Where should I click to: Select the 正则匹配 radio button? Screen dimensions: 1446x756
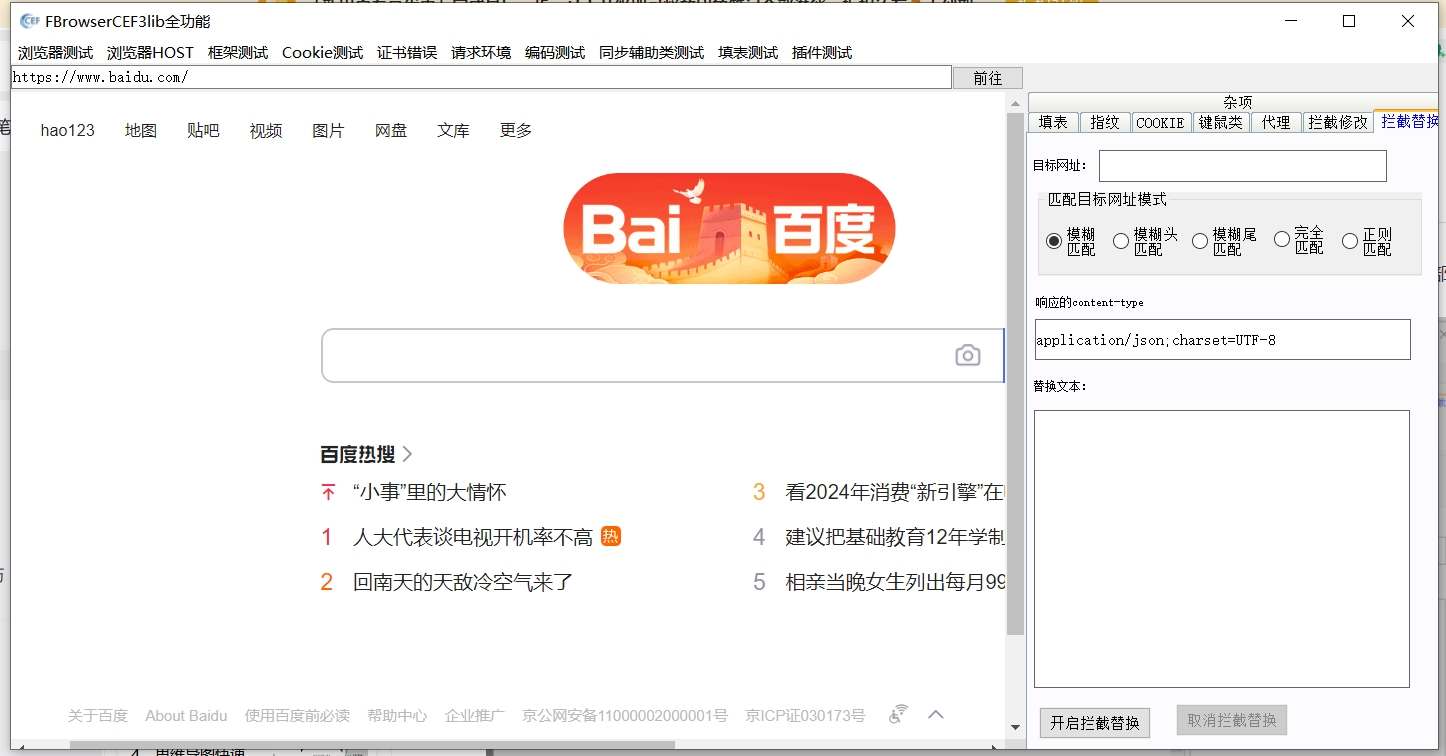pos(1350,241)
